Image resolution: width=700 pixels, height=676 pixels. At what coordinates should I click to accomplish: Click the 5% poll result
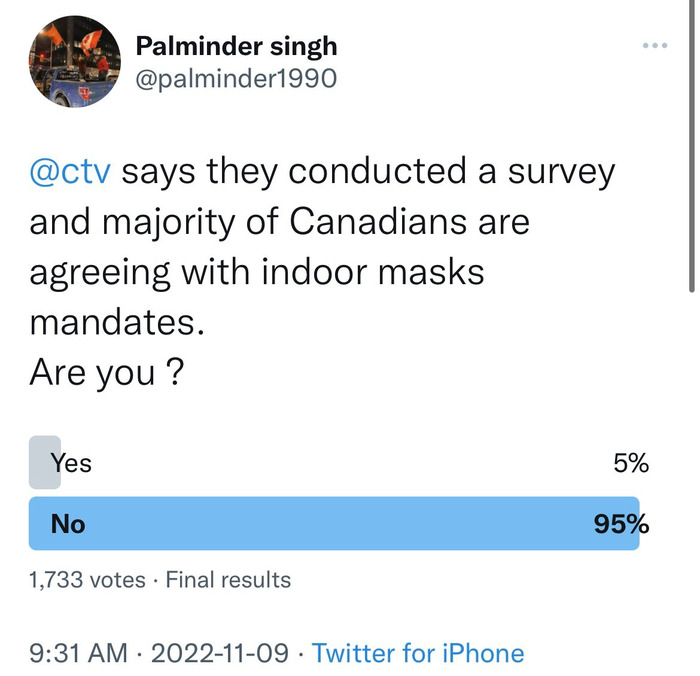pyautogui.click(x=630, y=463)
